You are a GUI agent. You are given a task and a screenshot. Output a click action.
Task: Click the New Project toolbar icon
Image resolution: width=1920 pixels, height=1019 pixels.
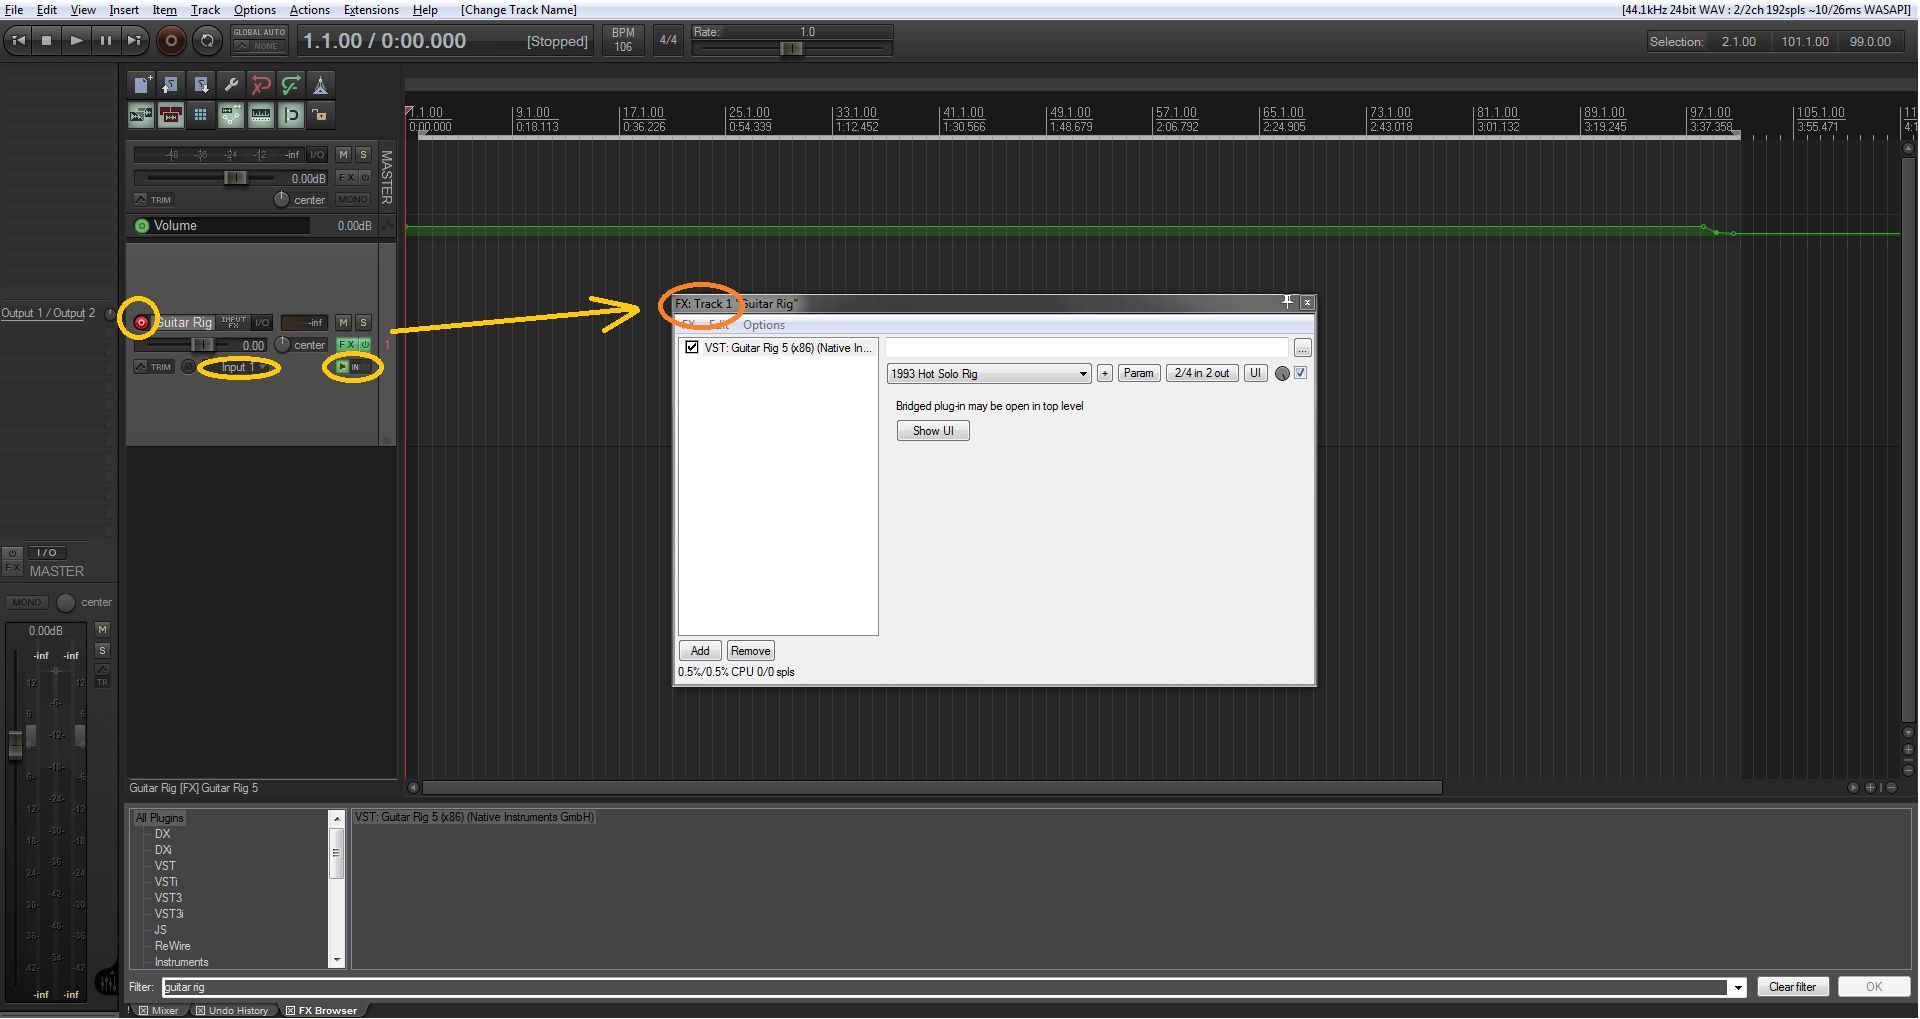(x=141, y=85)
